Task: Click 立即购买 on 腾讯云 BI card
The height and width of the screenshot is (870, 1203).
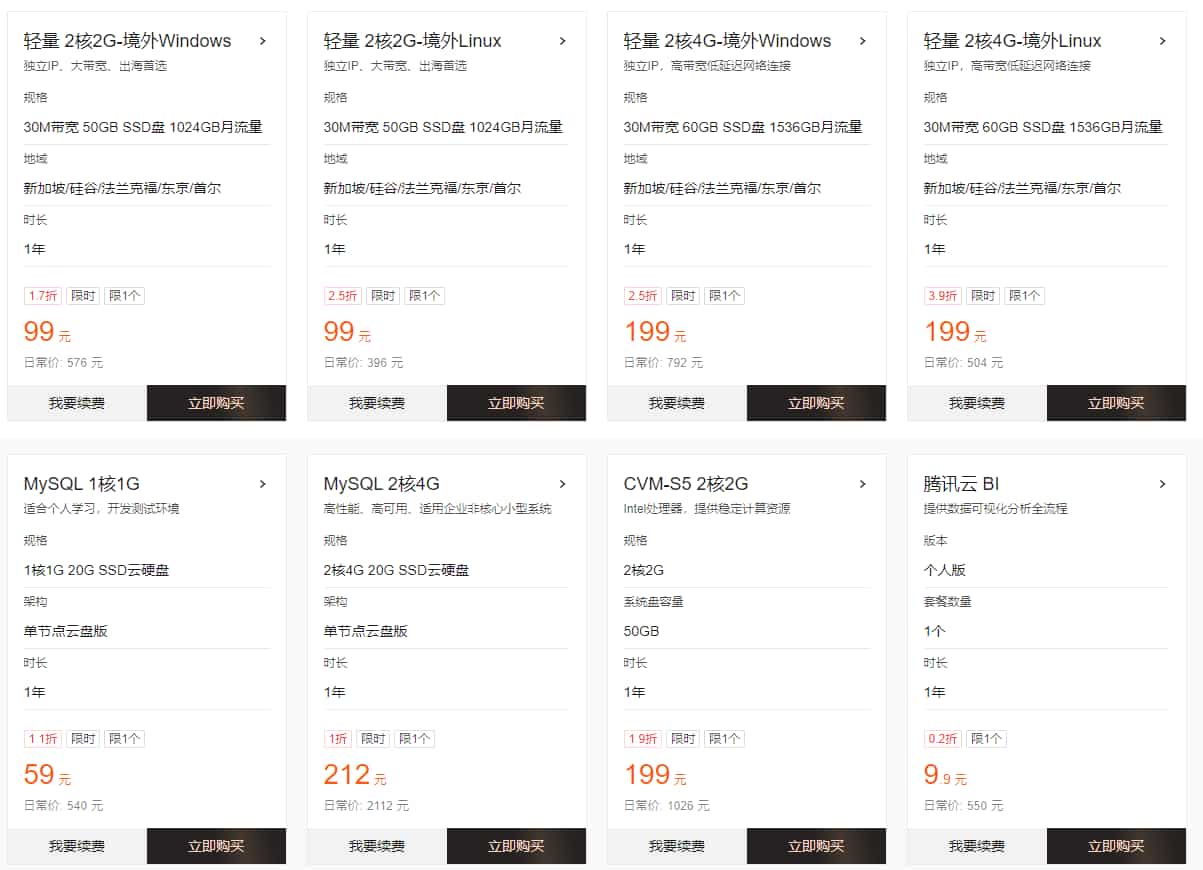Action: tap(1116, 846)
